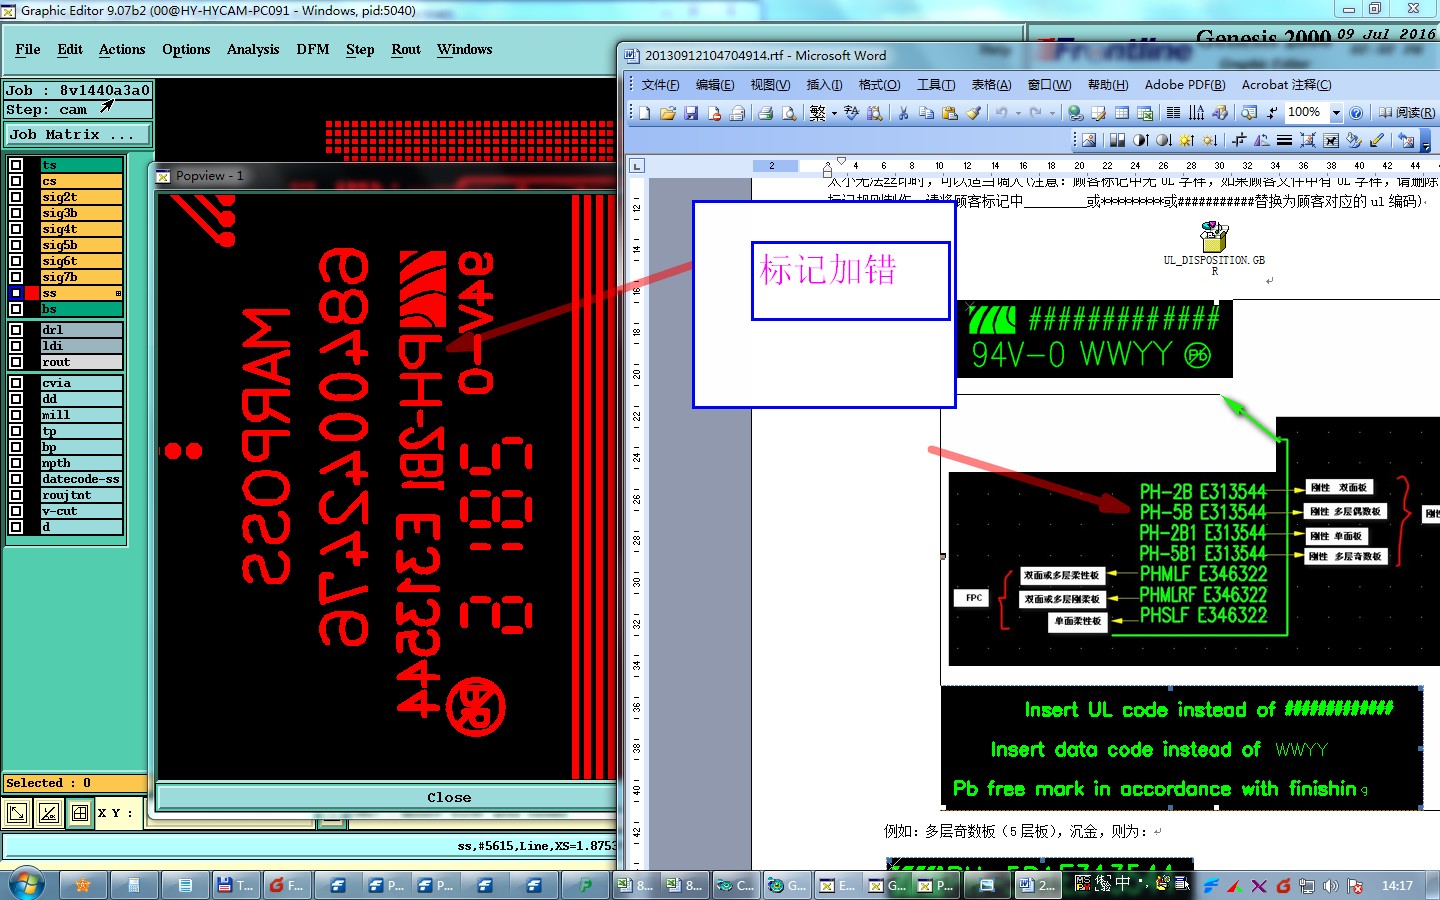Screen dimensions: 1440x900
Task: Open the Undo history dropdown arrow
Action: (x=1018, y=113)
